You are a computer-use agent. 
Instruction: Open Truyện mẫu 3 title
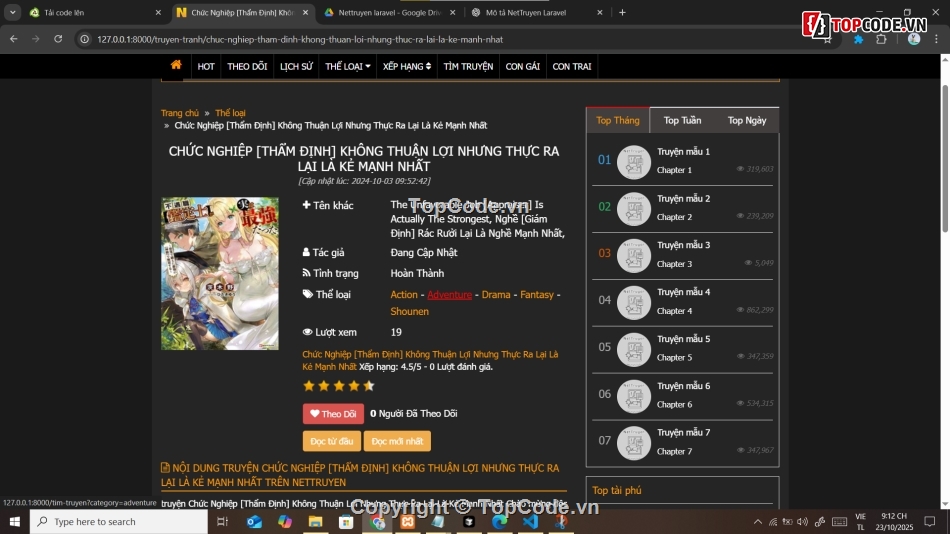(683, 245)
